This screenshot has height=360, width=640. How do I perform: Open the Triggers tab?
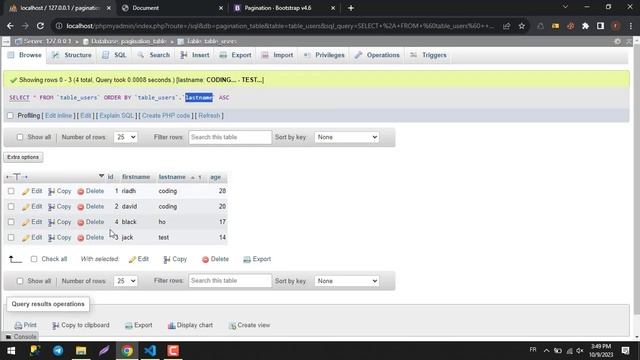point(428,55)
